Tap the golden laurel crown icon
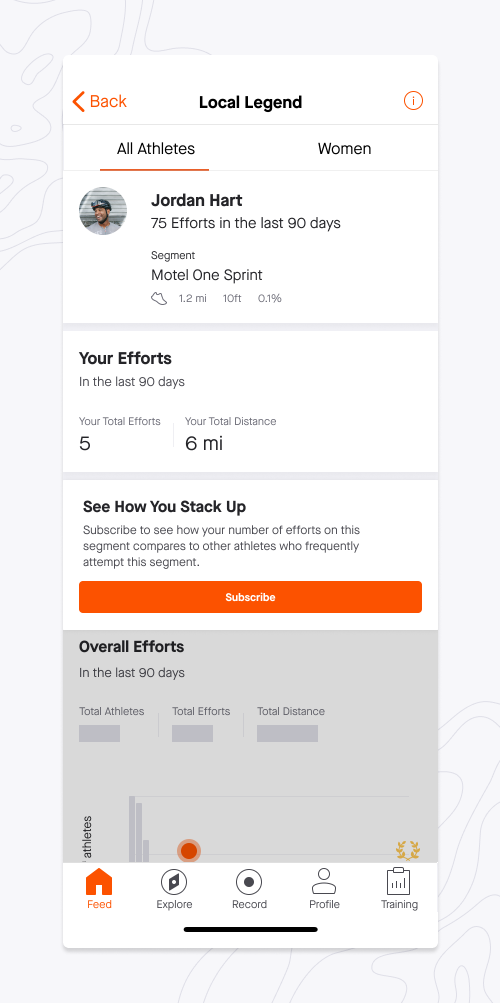The image size is (500, 1003). [408, 851]
